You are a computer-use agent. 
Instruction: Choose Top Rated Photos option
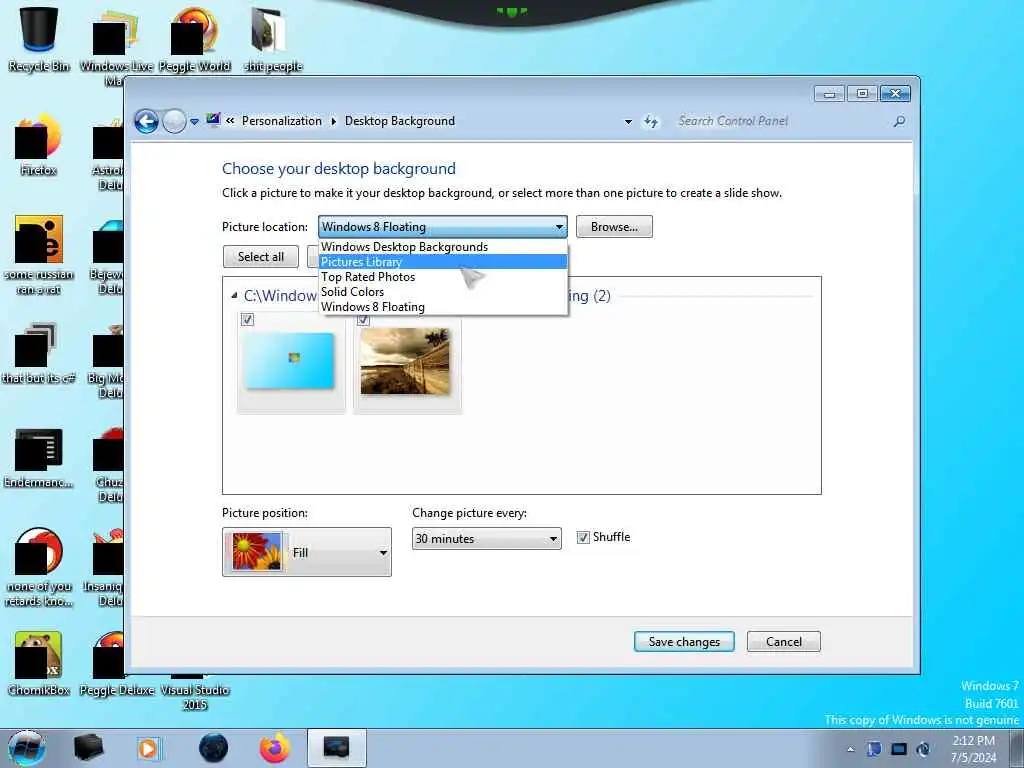[443, 277]
